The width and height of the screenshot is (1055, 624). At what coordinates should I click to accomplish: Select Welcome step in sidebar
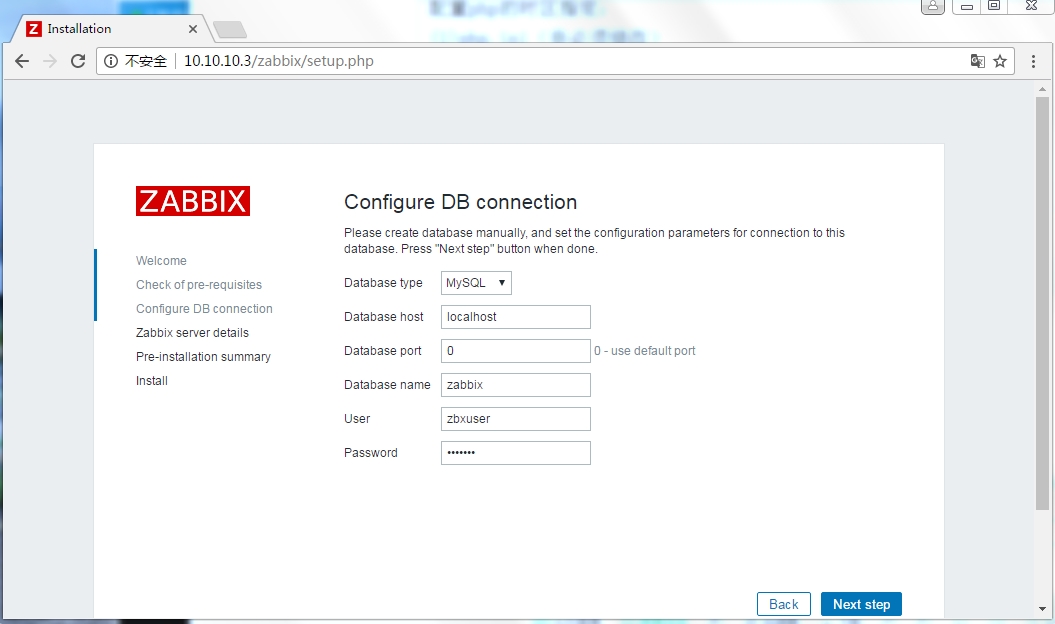[x=161, y=261]
